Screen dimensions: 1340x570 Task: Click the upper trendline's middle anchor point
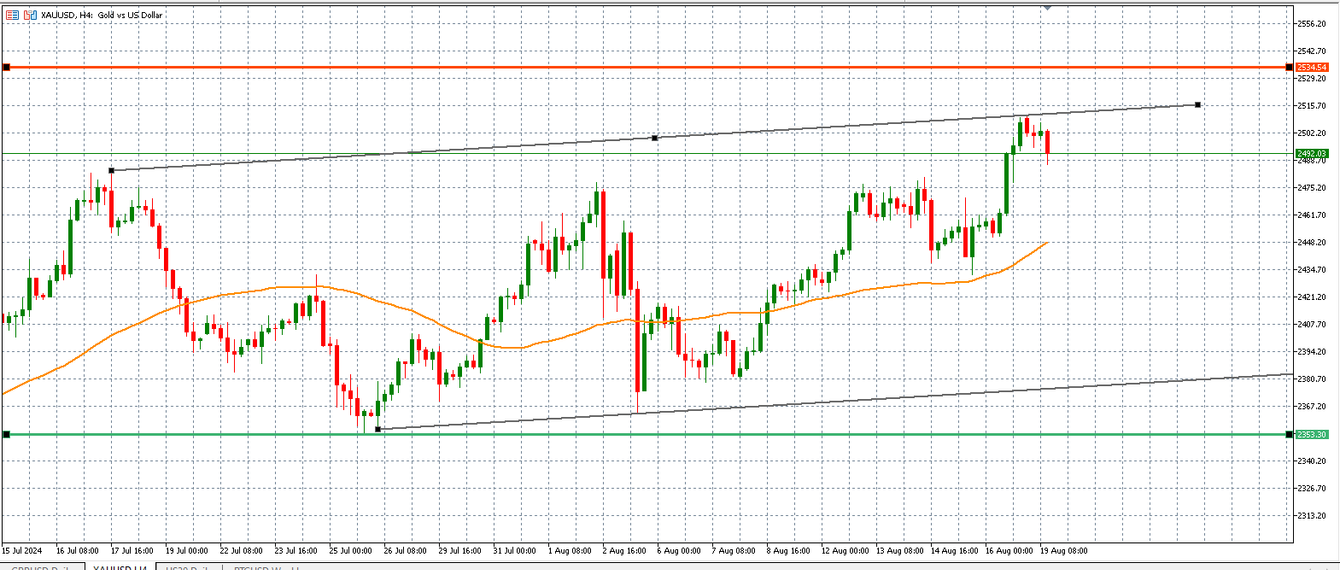coord(654,138)
